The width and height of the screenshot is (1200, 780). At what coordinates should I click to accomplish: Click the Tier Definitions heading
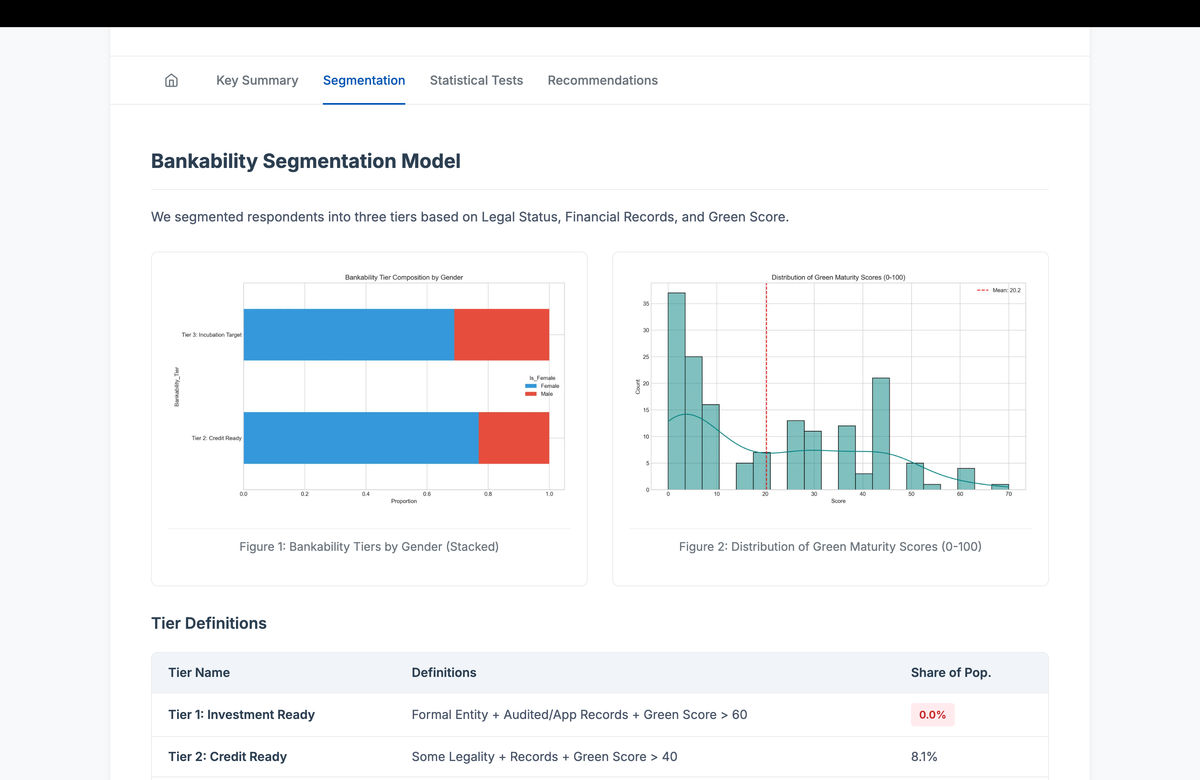208,623
